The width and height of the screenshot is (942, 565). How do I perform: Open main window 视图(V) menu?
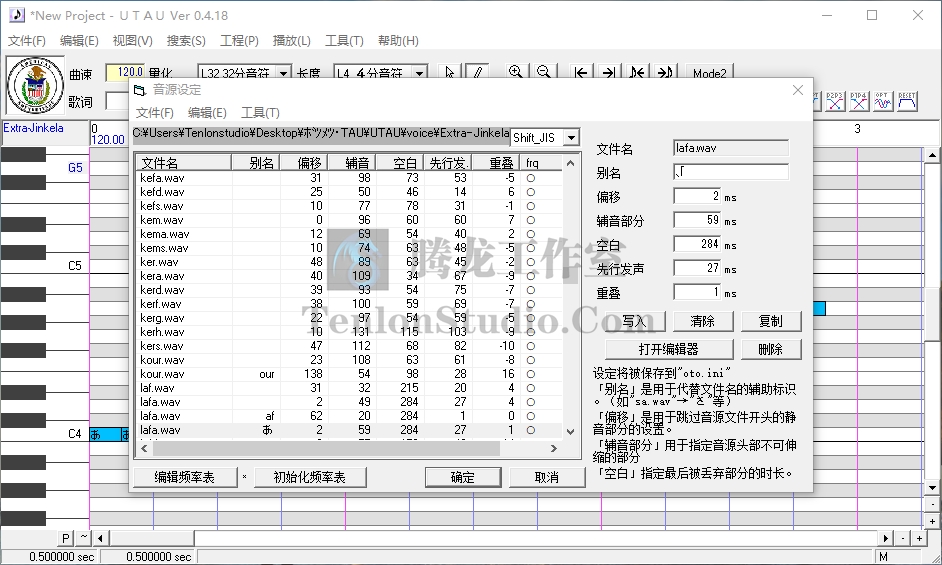tap(132, 40)
